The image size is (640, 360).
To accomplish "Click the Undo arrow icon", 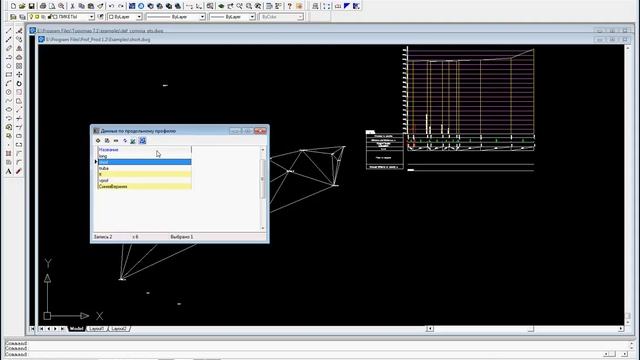I will click(x=111, y=6).
